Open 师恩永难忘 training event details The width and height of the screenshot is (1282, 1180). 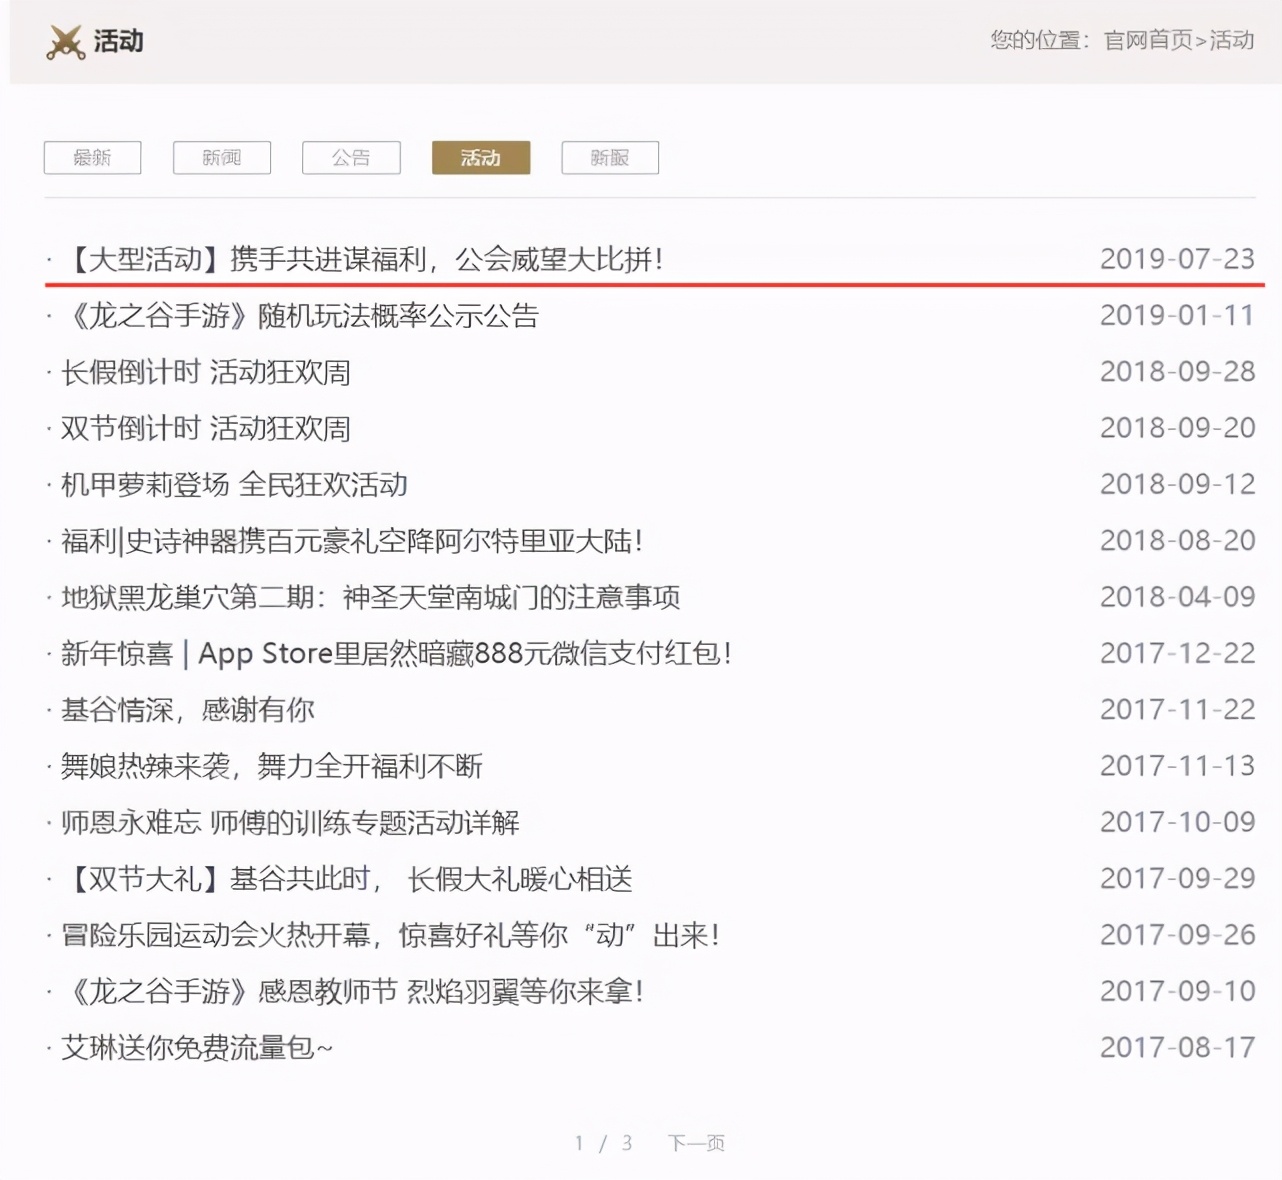point(290,823)
